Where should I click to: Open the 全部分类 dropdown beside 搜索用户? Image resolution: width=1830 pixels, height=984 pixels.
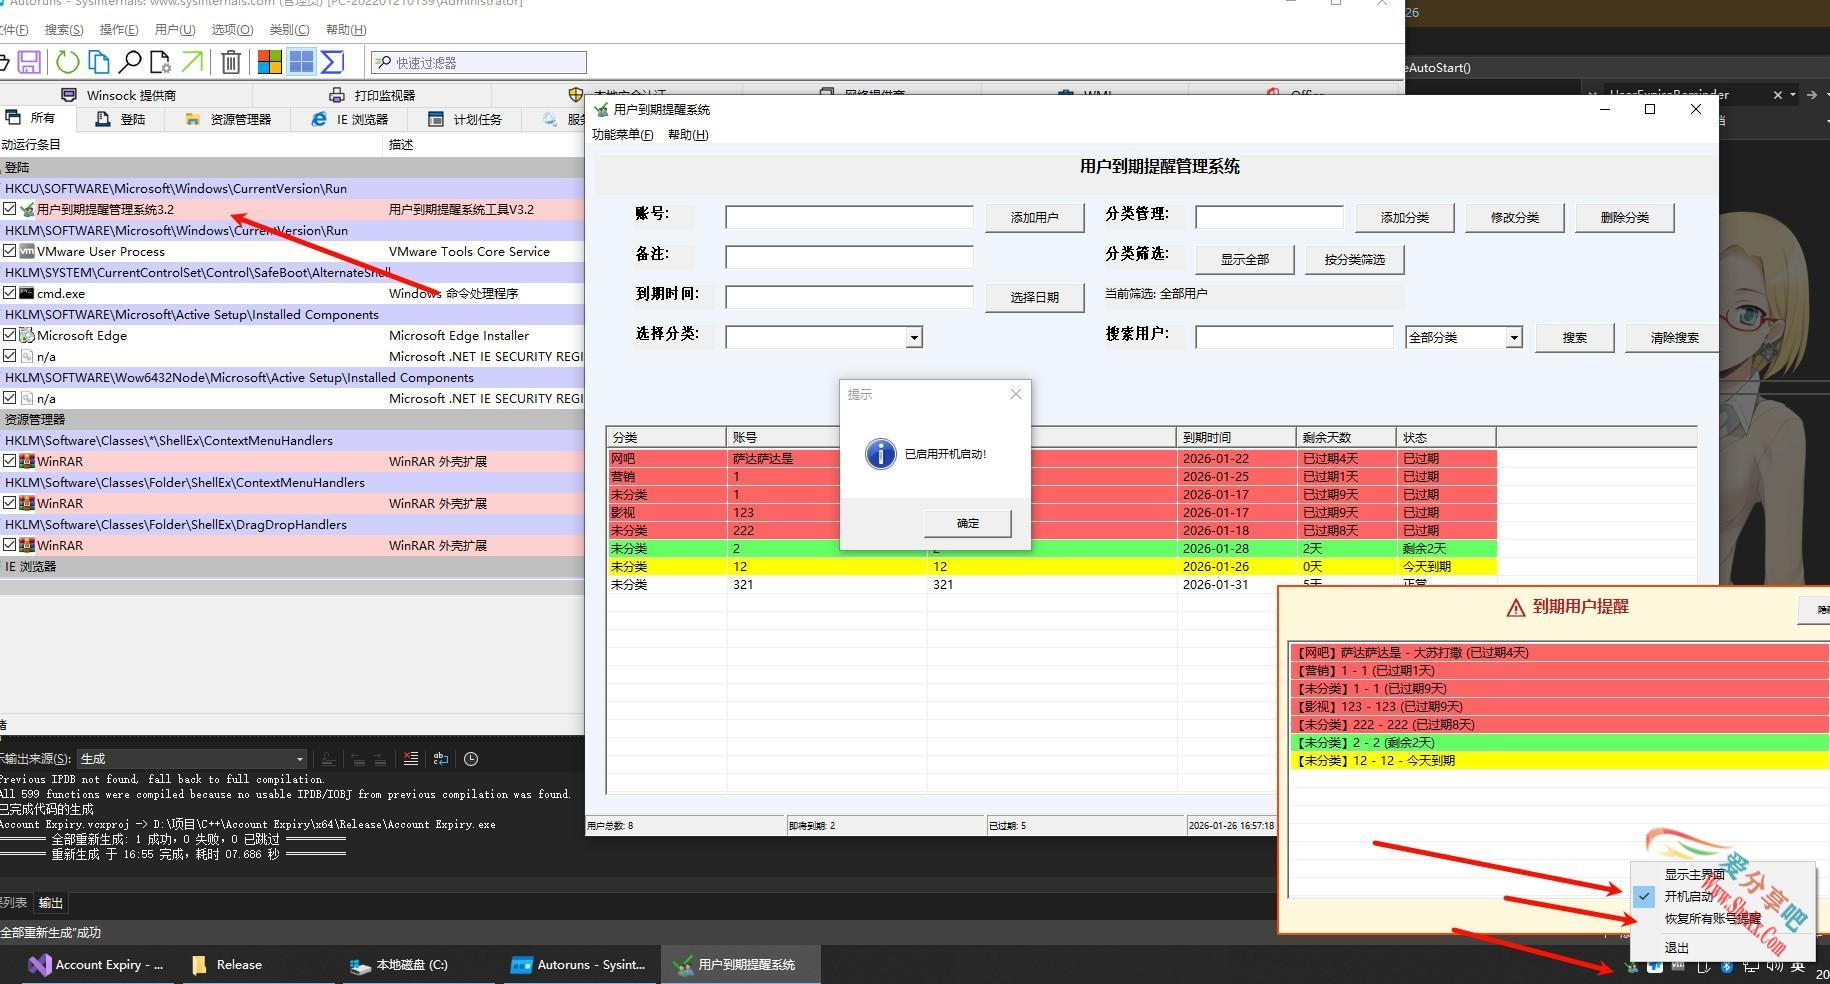point(1514,337)
